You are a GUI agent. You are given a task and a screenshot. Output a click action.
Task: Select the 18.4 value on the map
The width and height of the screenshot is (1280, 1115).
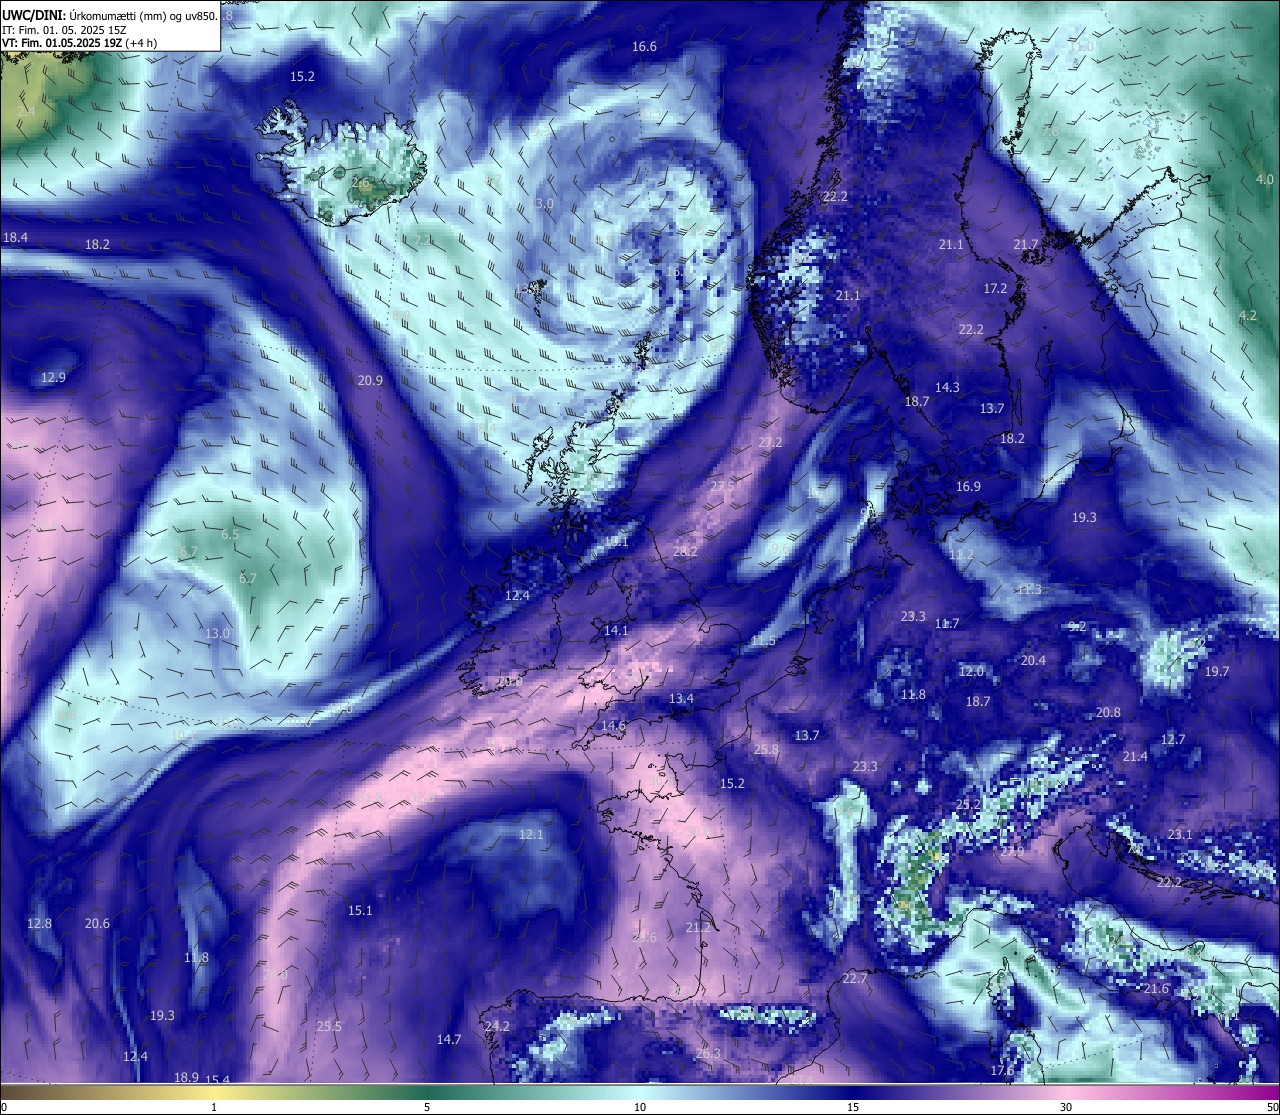(15, 238)
